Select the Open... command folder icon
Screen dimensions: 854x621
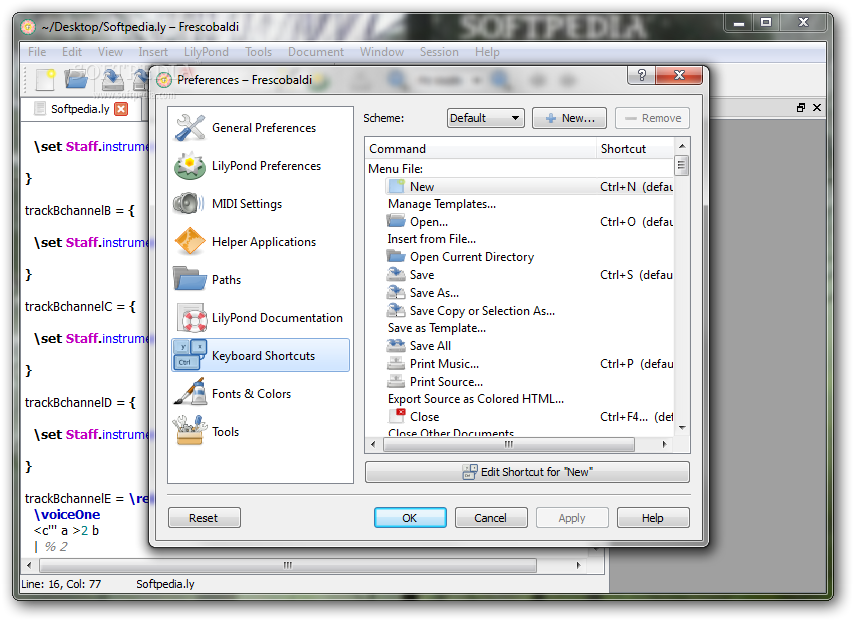click(x=396, y=221)
